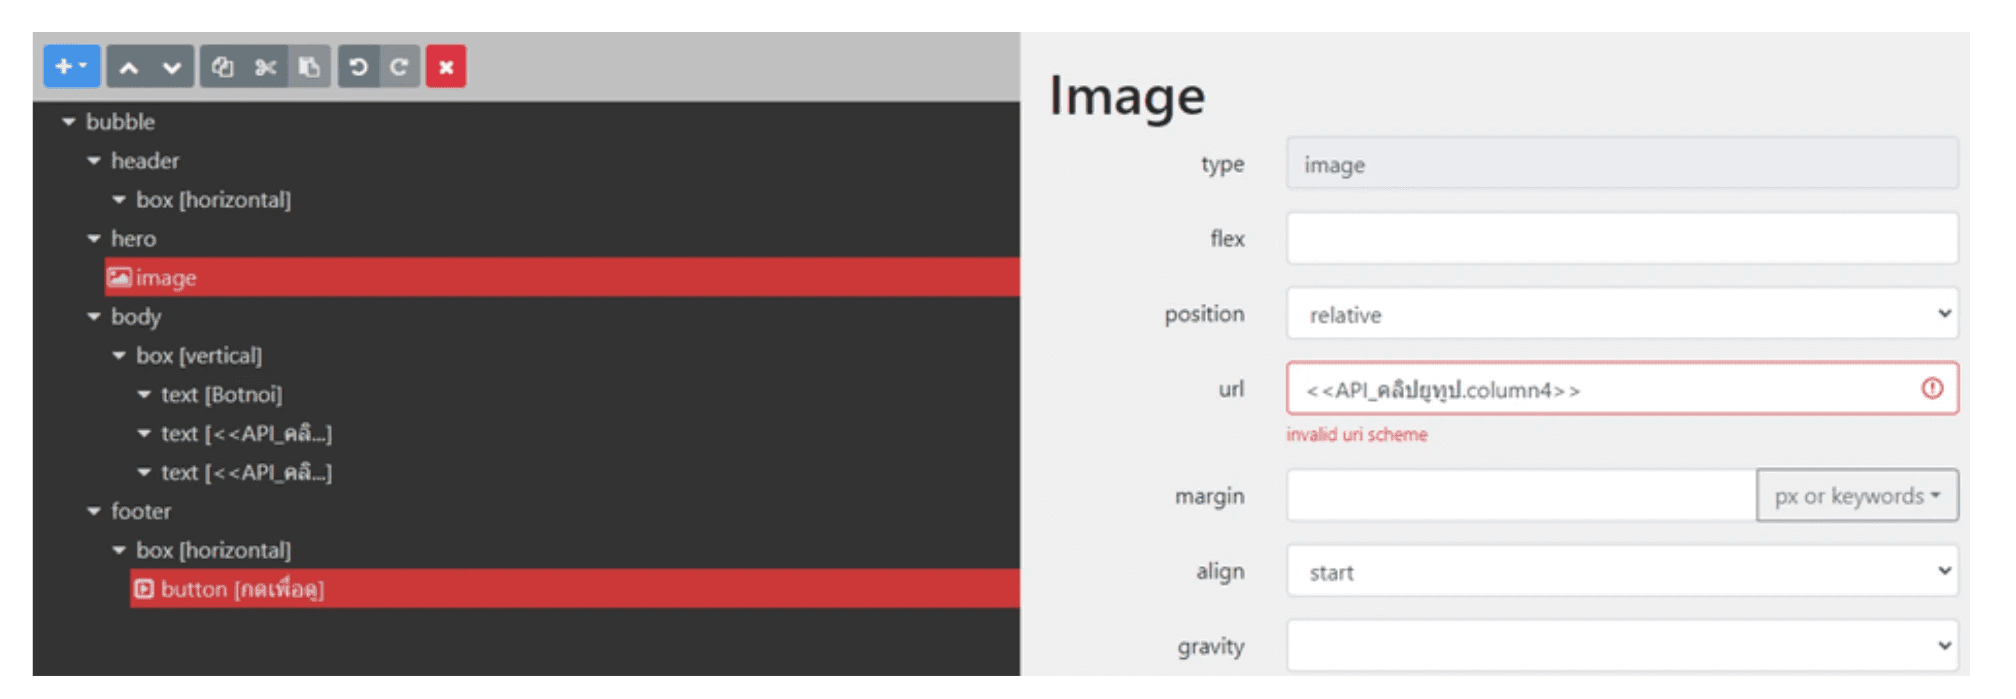Move selected element up with arrow icon
The width and height of the screenshot is (2016, 699).
[x=129, y=67]
